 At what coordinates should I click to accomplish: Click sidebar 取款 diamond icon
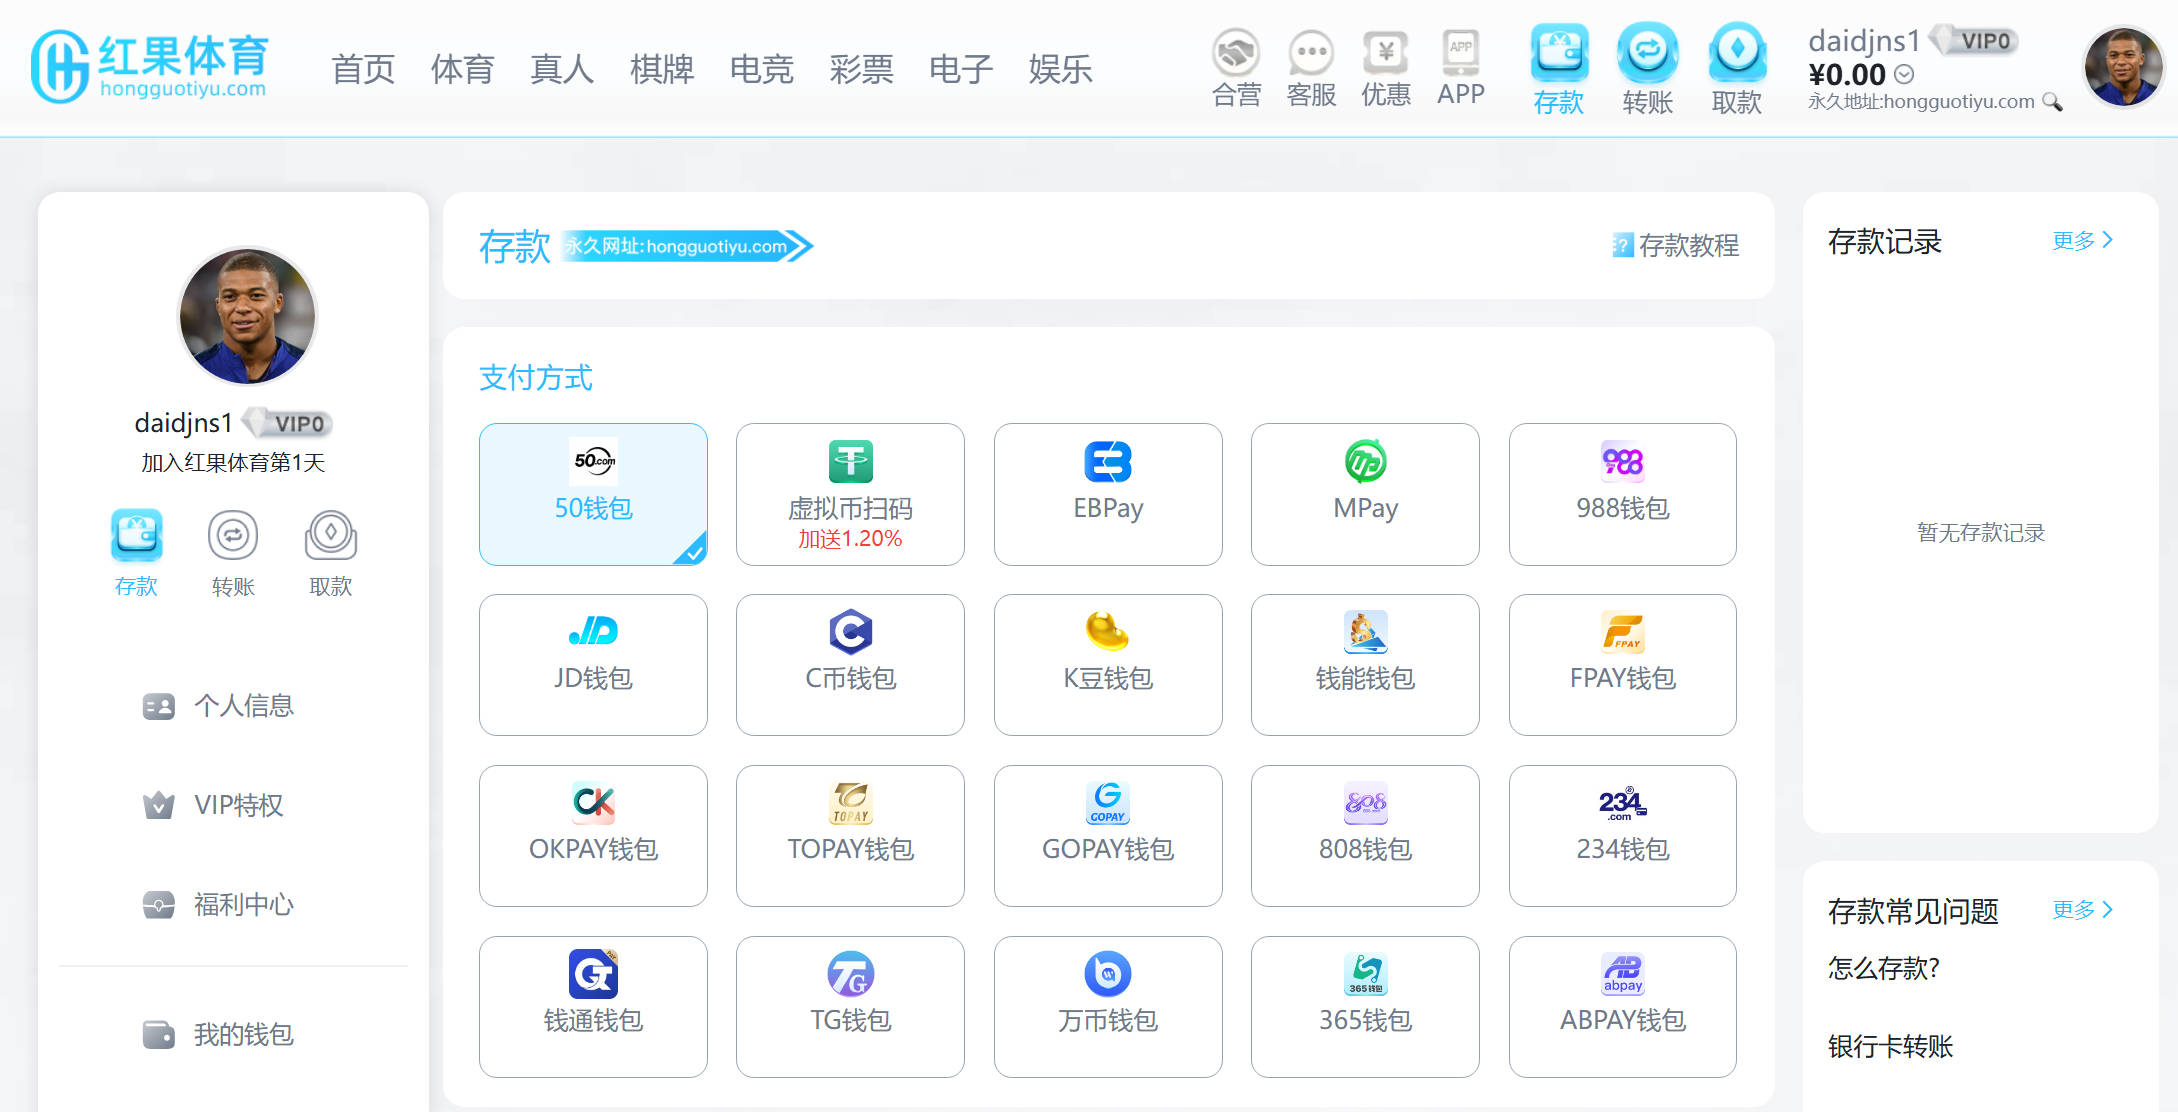(331, 535)
